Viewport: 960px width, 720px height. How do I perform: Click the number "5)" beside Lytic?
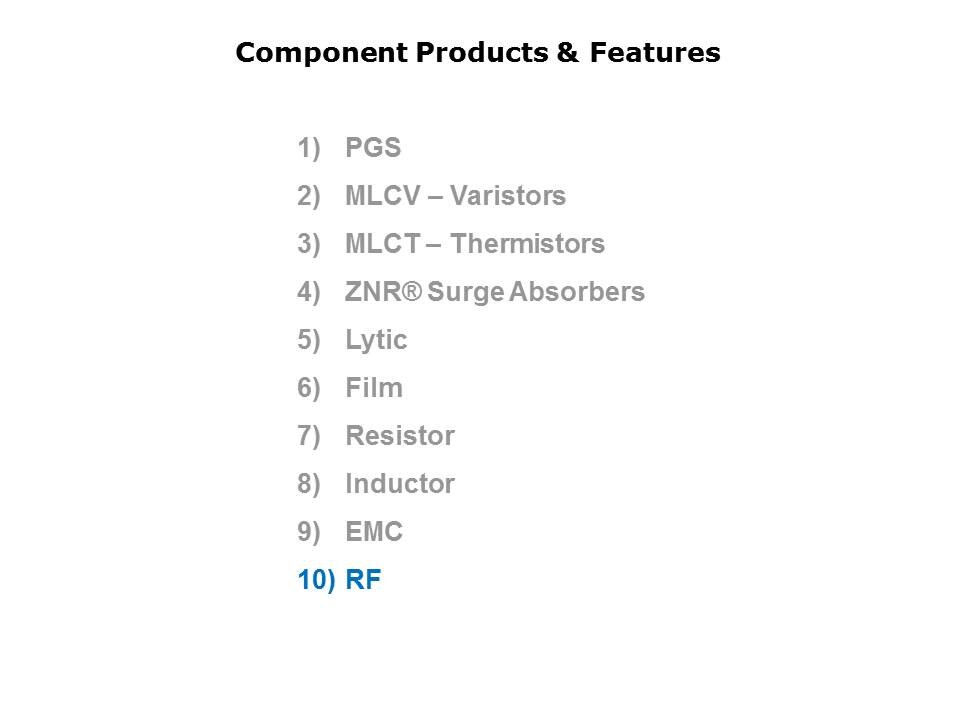(x=308, y=341)
